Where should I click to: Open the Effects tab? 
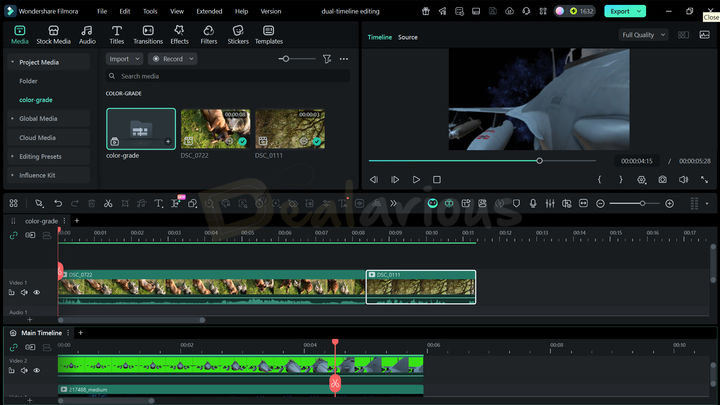(x=179, y=35)
